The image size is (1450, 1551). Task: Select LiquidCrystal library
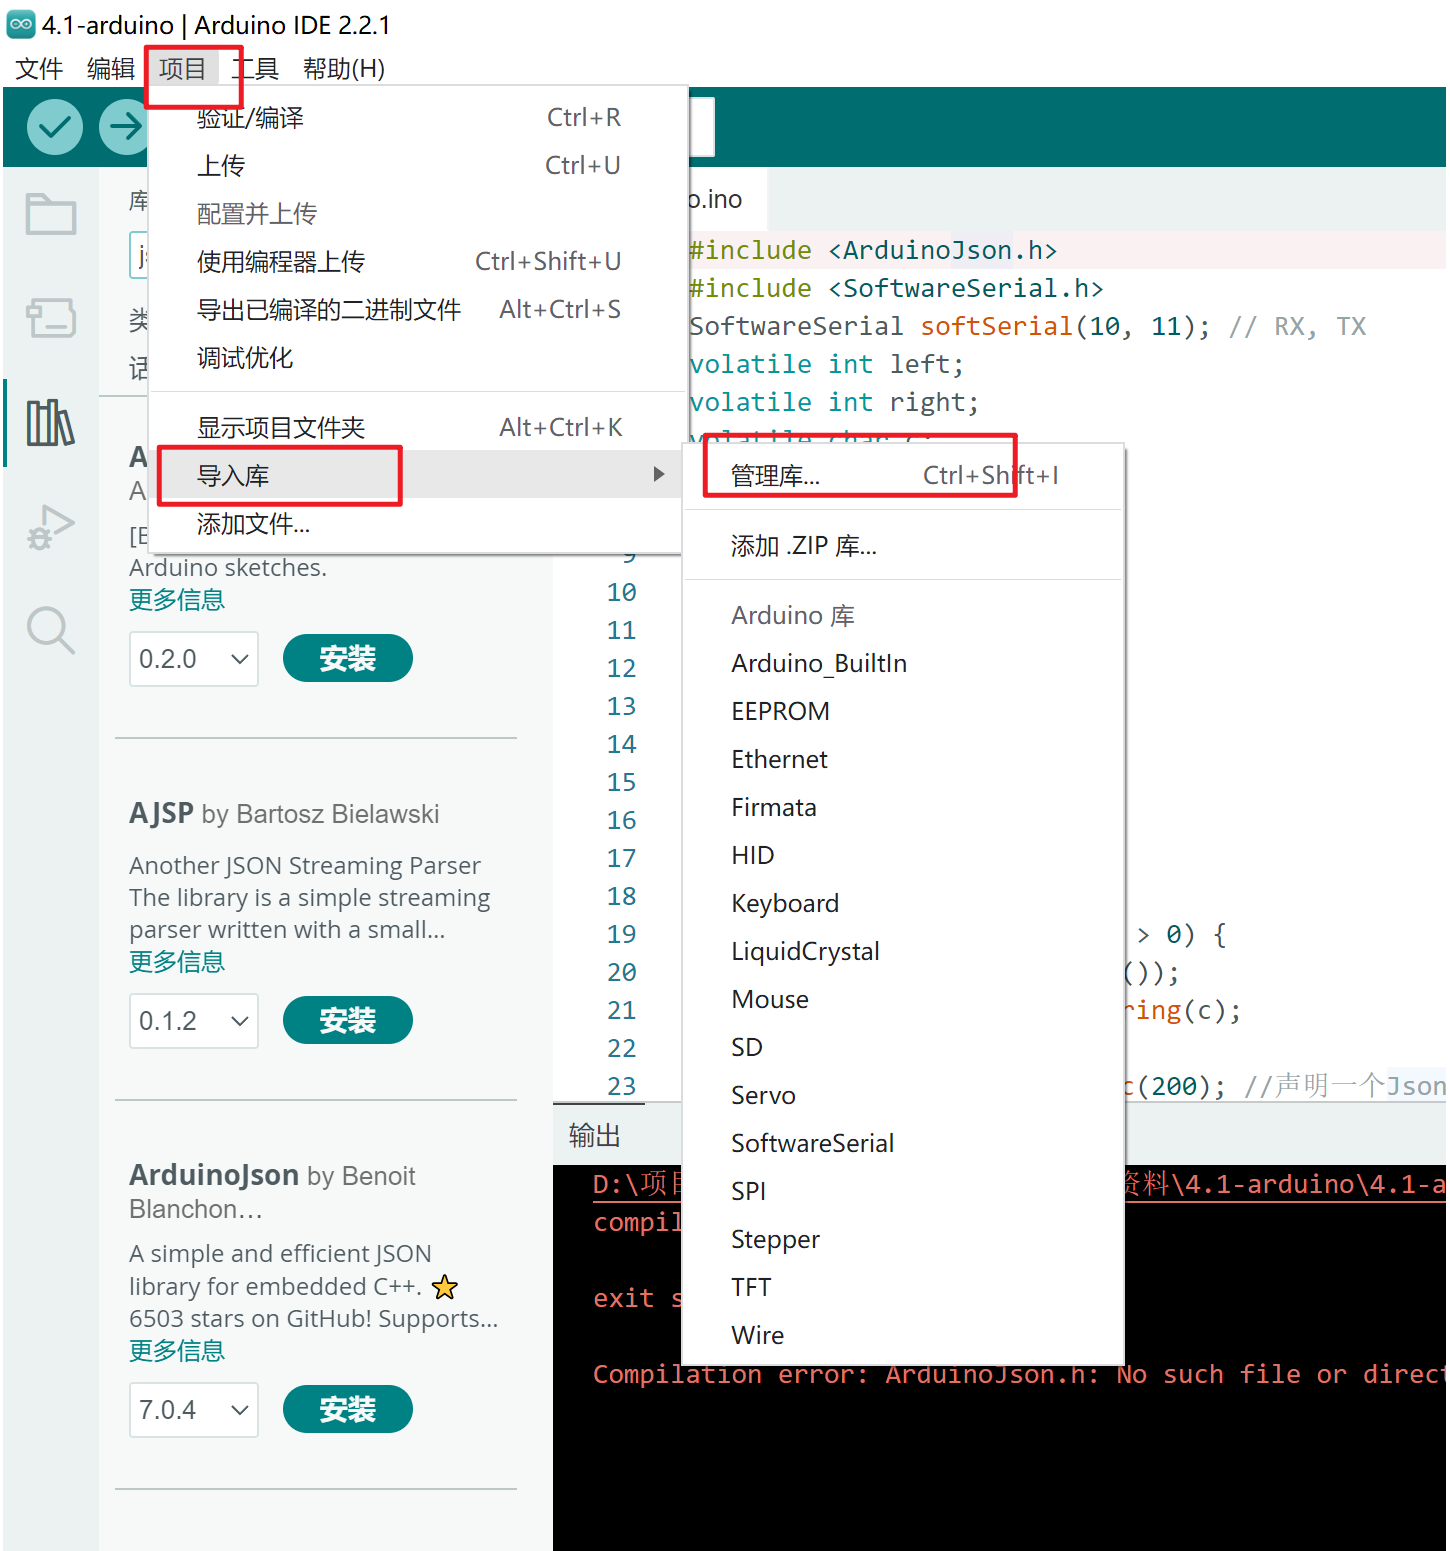tap(904, 952)
